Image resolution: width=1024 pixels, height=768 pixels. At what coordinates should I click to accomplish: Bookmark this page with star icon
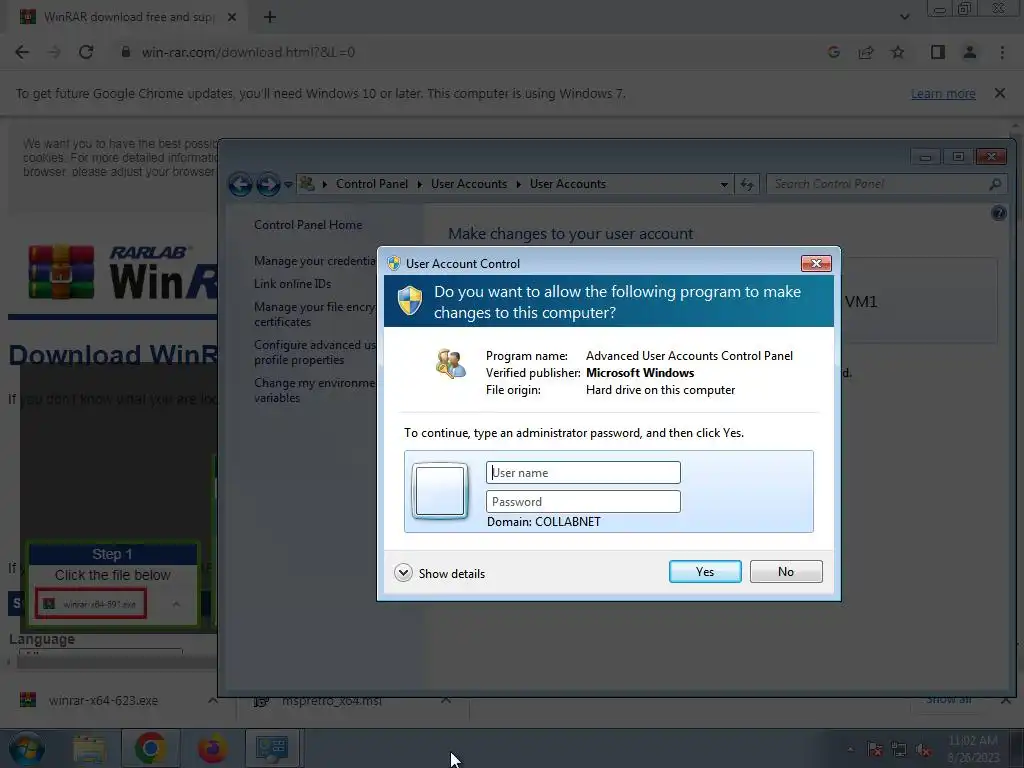pos(898,52)
